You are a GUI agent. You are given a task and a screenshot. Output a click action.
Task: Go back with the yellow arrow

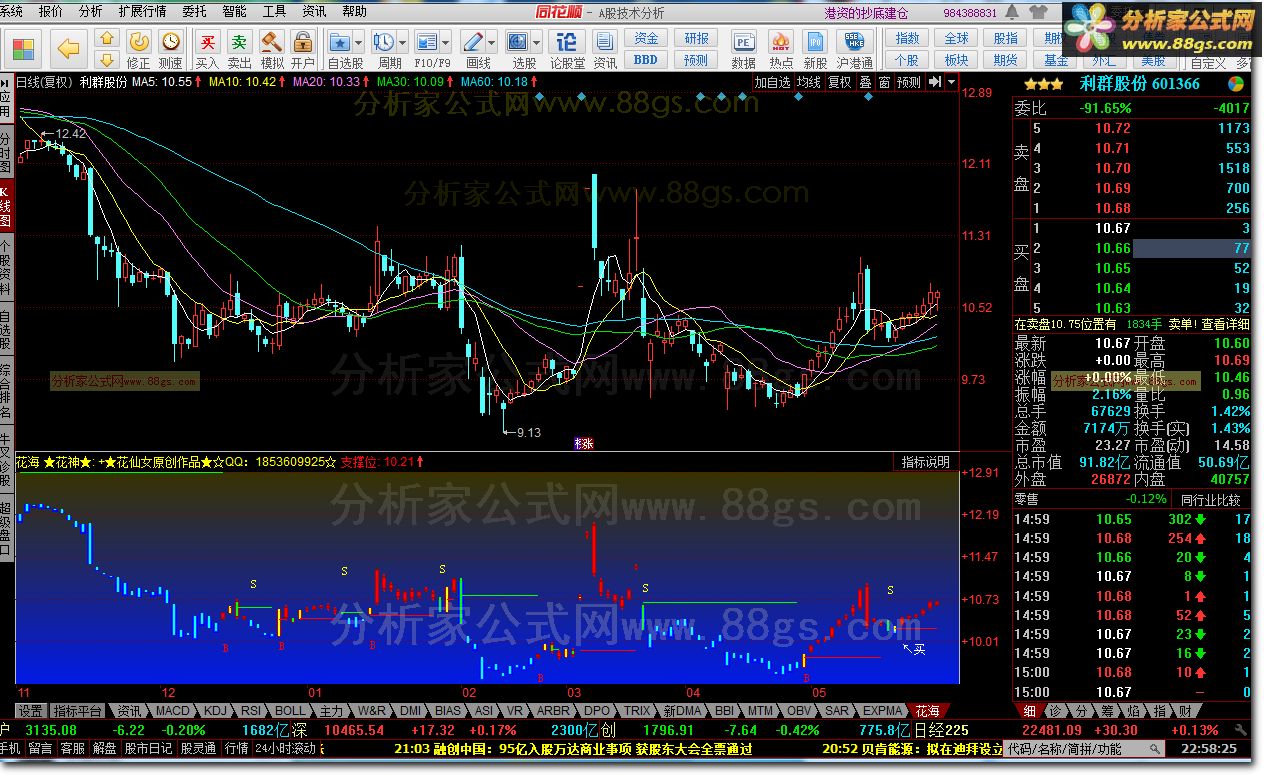(x=68, y=47)
